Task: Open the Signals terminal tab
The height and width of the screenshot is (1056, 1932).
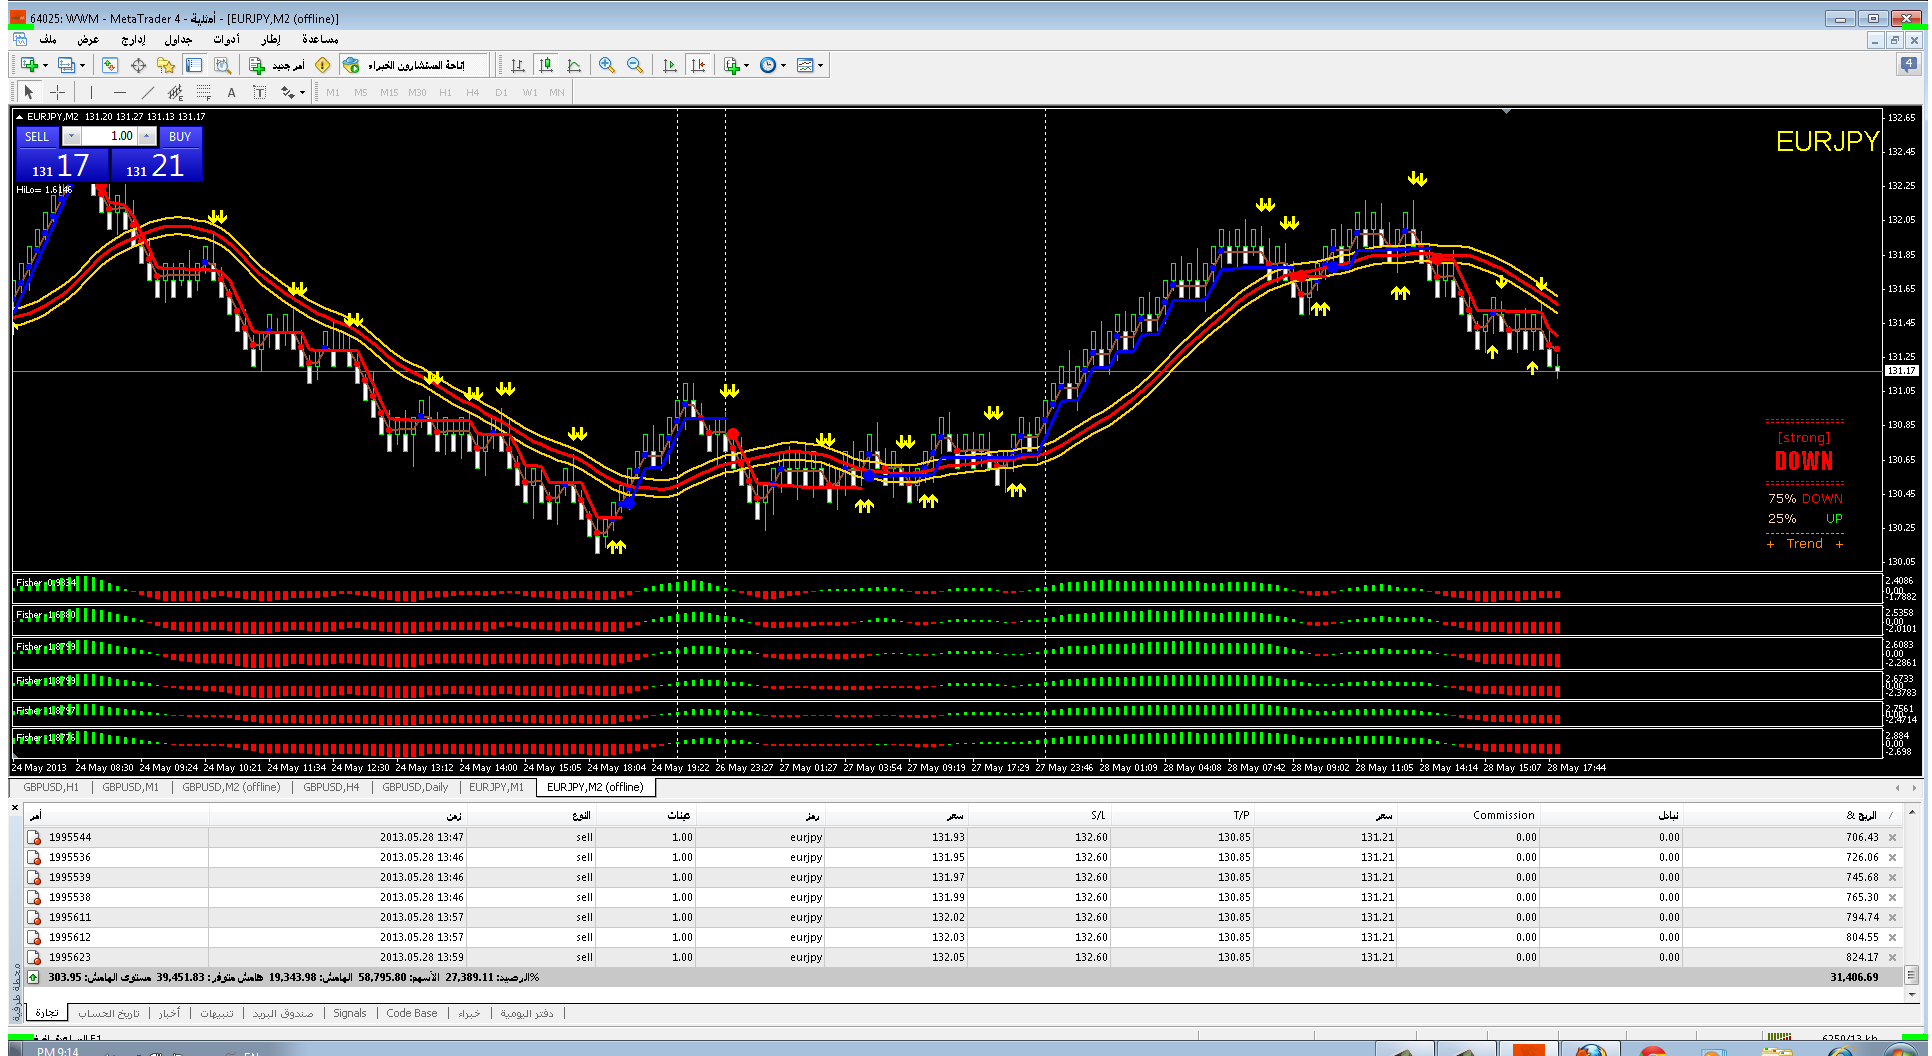Action: (350, 1013)
